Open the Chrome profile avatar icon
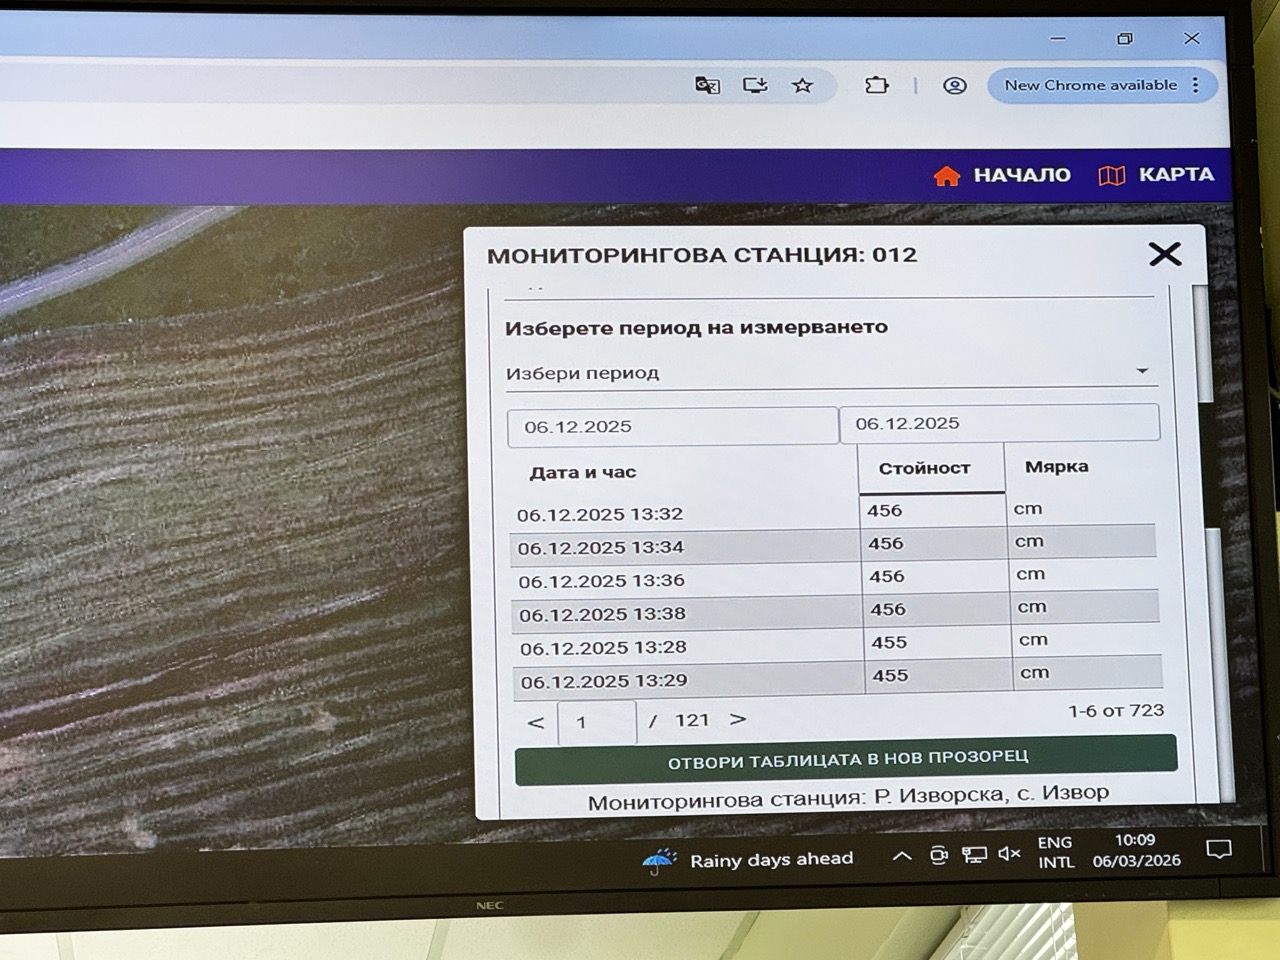The height and width of the screenshot is (960, 1280). coord(955,86)
